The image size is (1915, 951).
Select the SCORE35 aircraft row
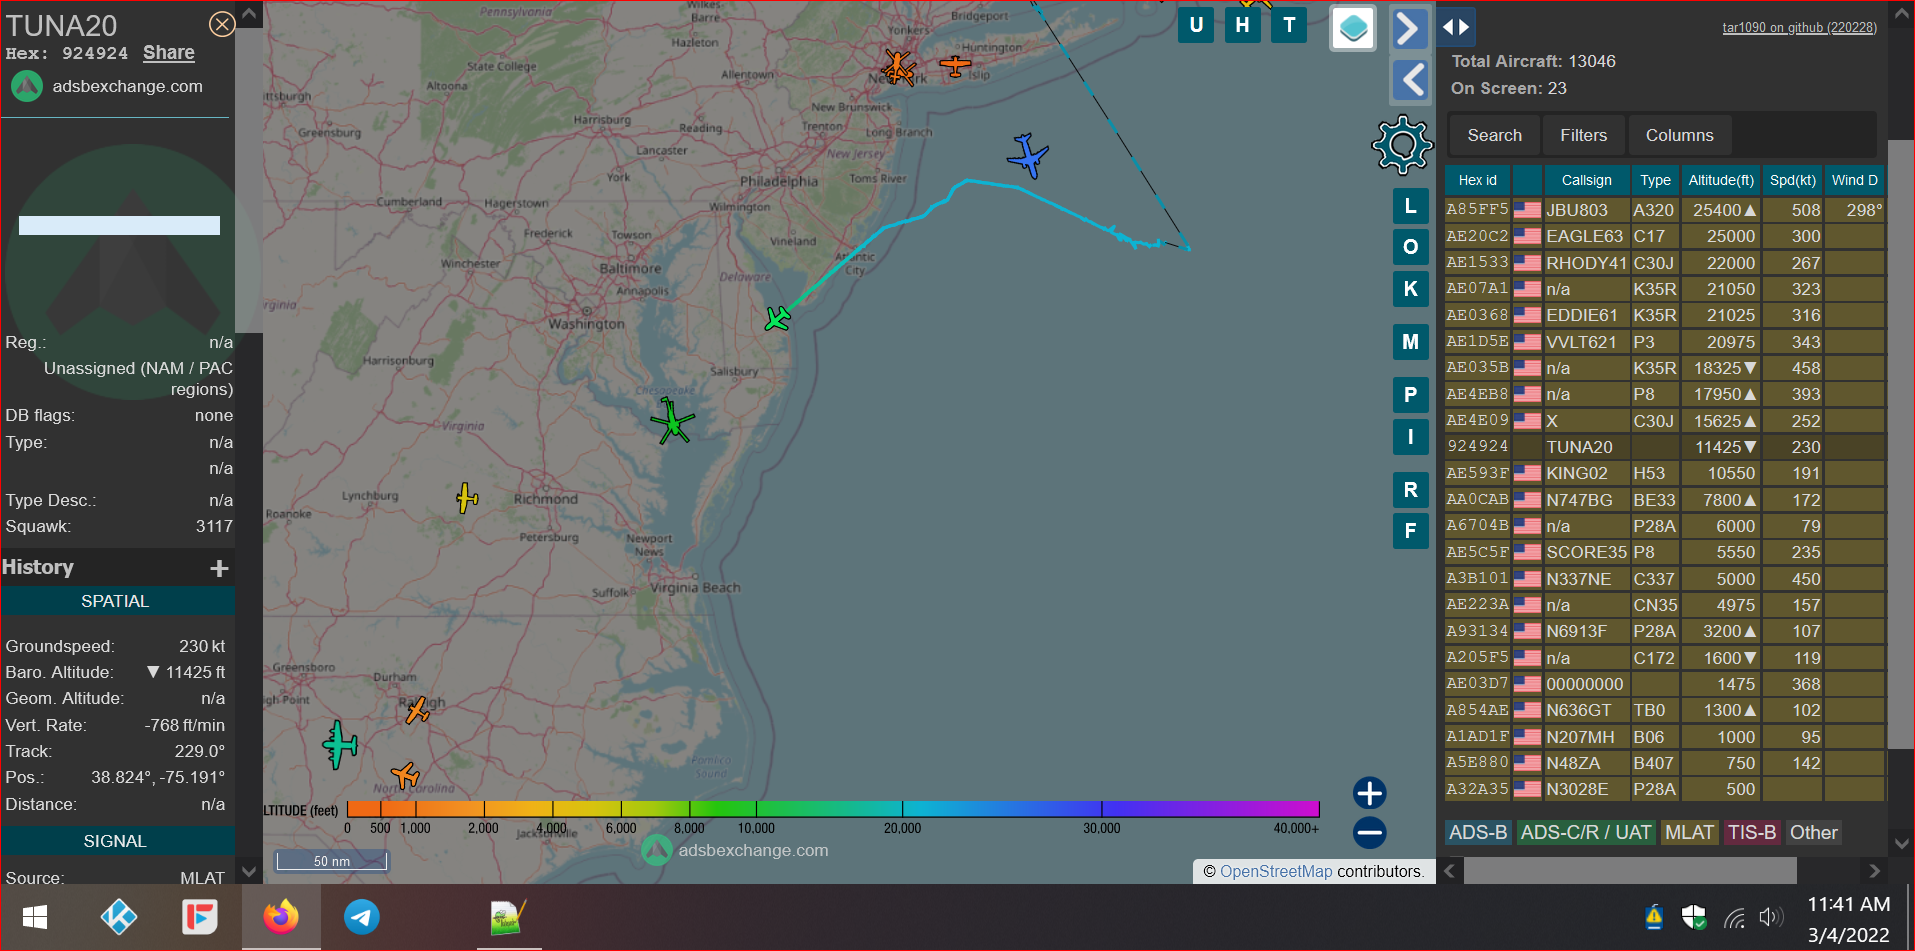pos(1664,552)
